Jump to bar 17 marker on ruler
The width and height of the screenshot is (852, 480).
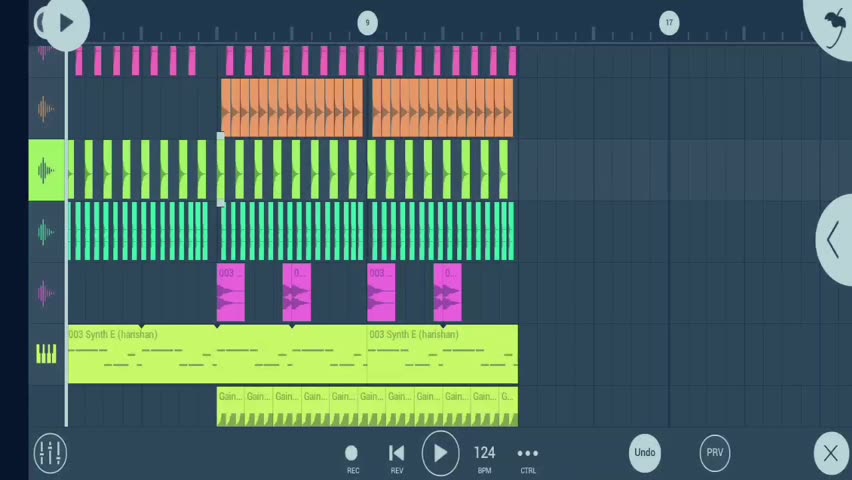669,23
